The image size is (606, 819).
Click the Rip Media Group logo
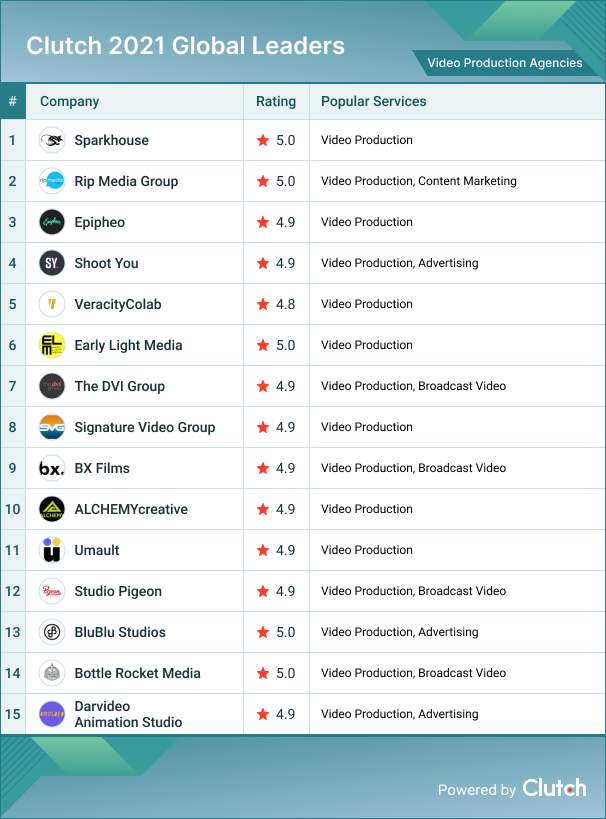pyautogui.click(x=52, y=181)
